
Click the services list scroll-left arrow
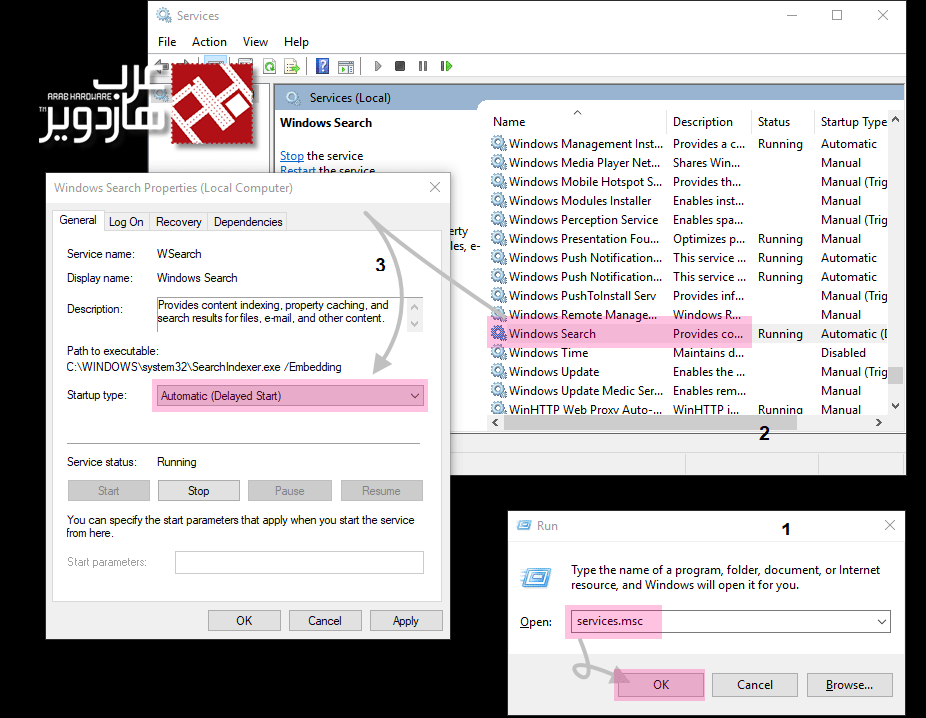click(495, 423)
